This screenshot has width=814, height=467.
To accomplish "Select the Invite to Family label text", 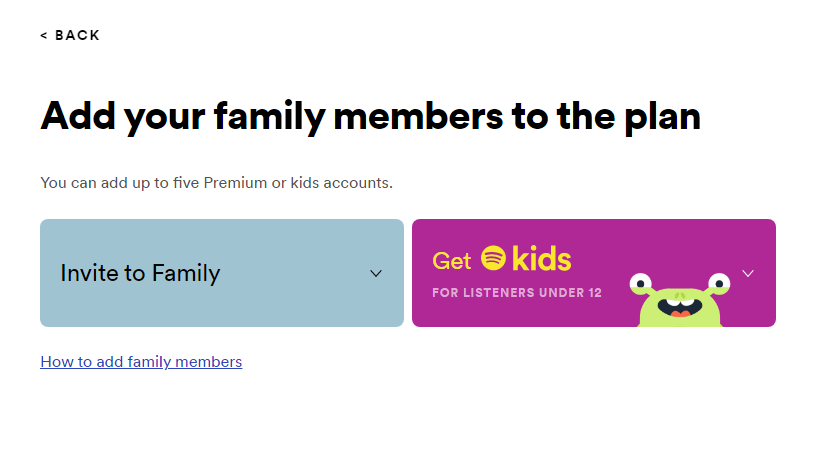I will point(140,273).
